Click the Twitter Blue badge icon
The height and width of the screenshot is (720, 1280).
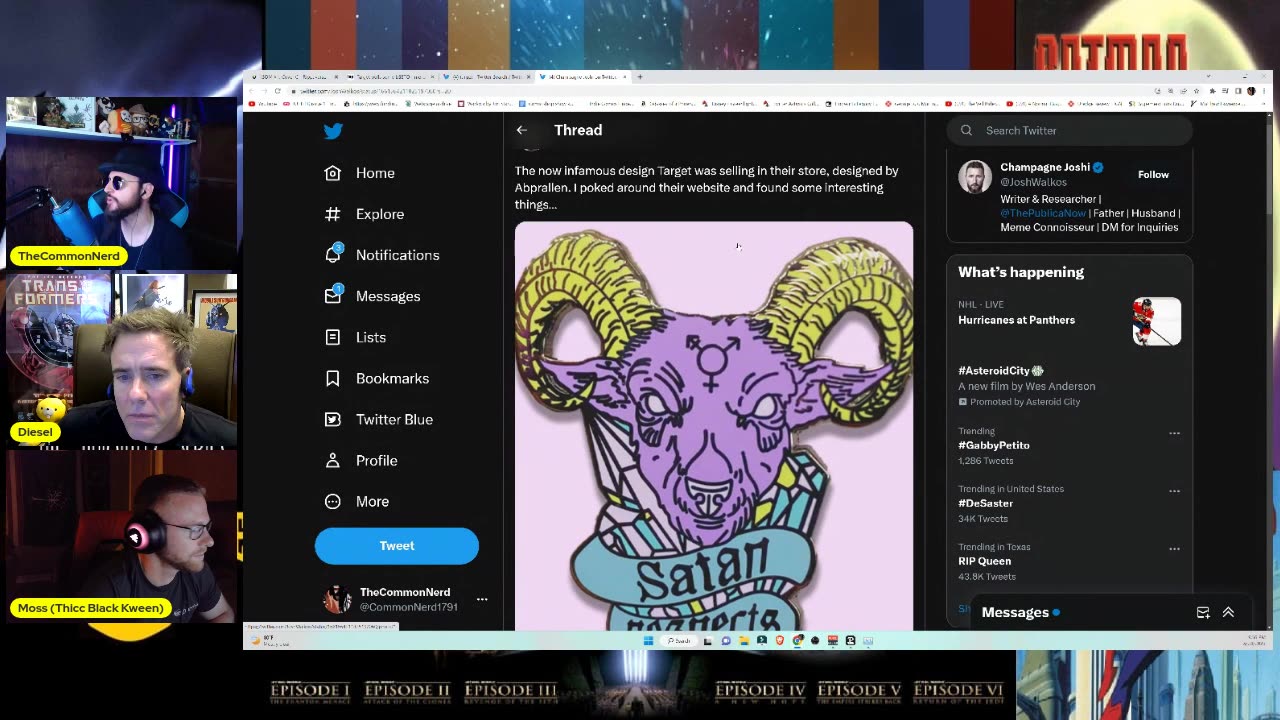tap(333, 419)
